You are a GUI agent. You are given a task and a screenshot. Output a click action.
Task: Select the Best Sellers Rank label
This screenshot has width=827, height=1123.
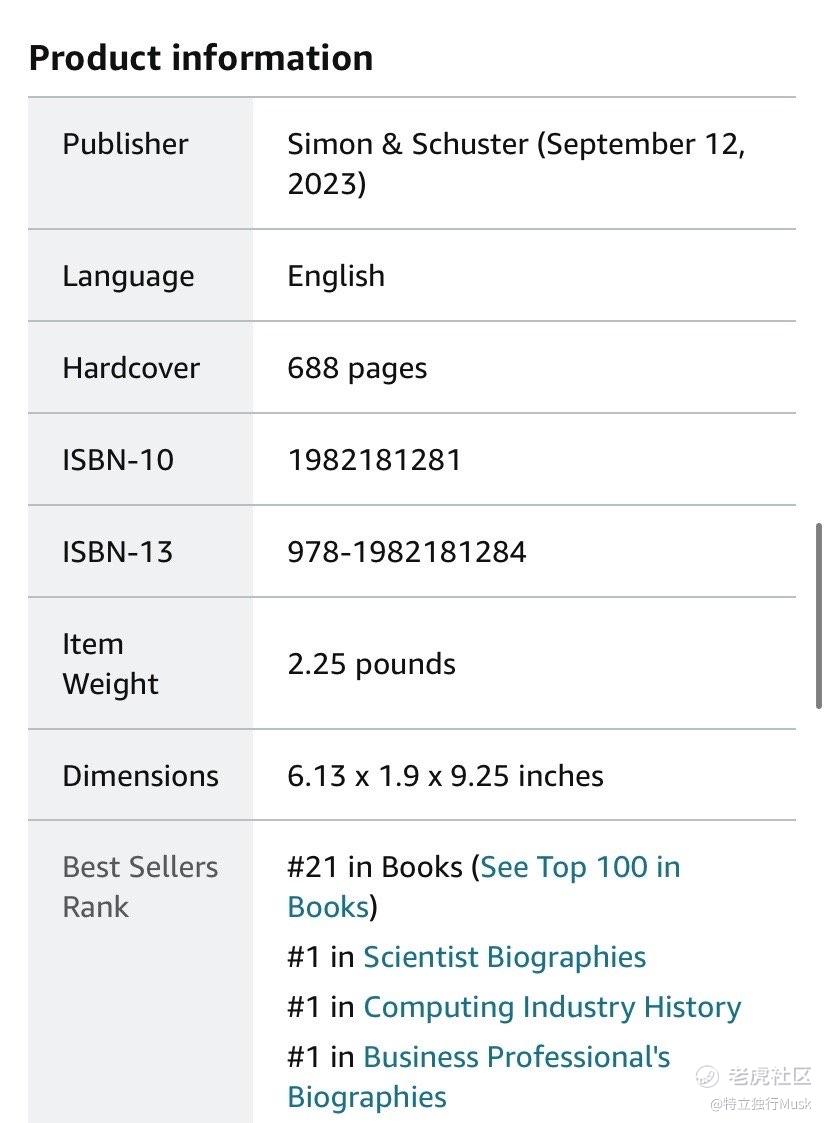(x=140, y=887)
